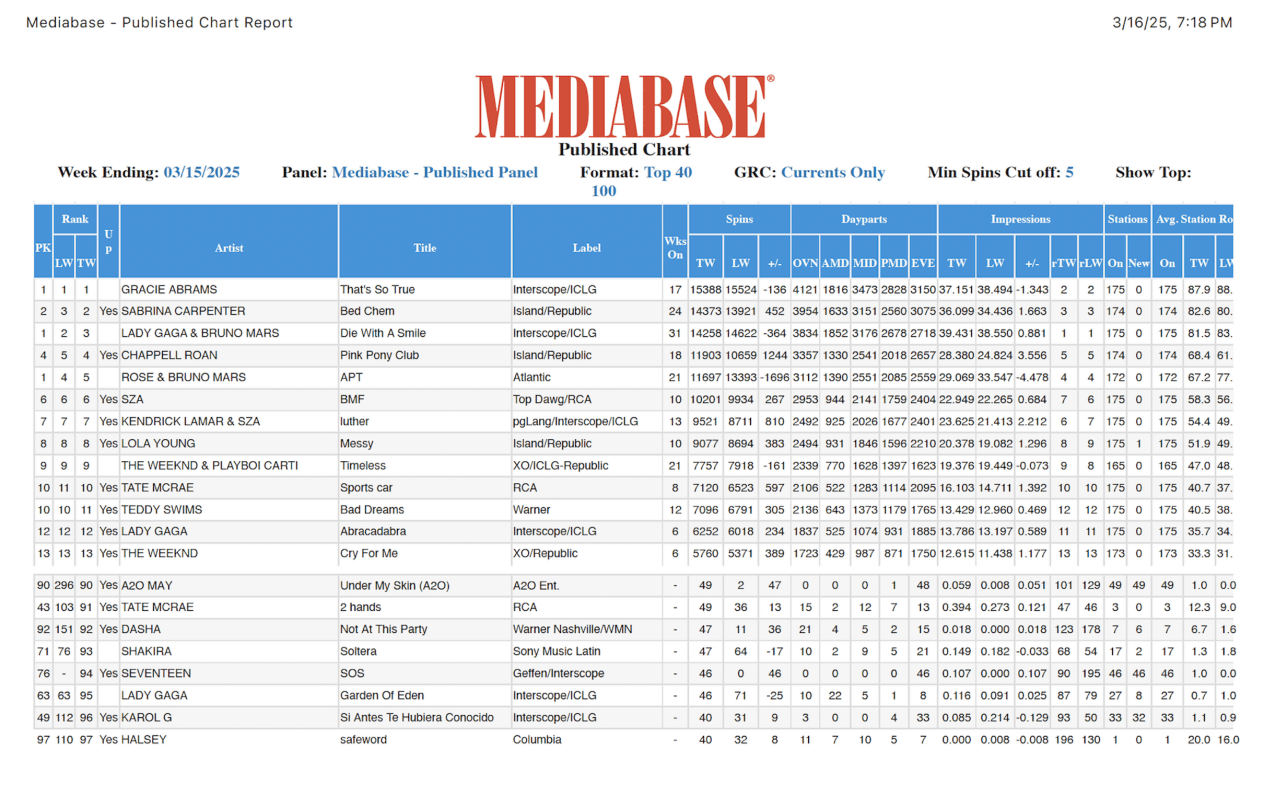This screenshot has height=807, width=1264.
Task: Click the title Not At This Party
Action: [x=384, y=630]
